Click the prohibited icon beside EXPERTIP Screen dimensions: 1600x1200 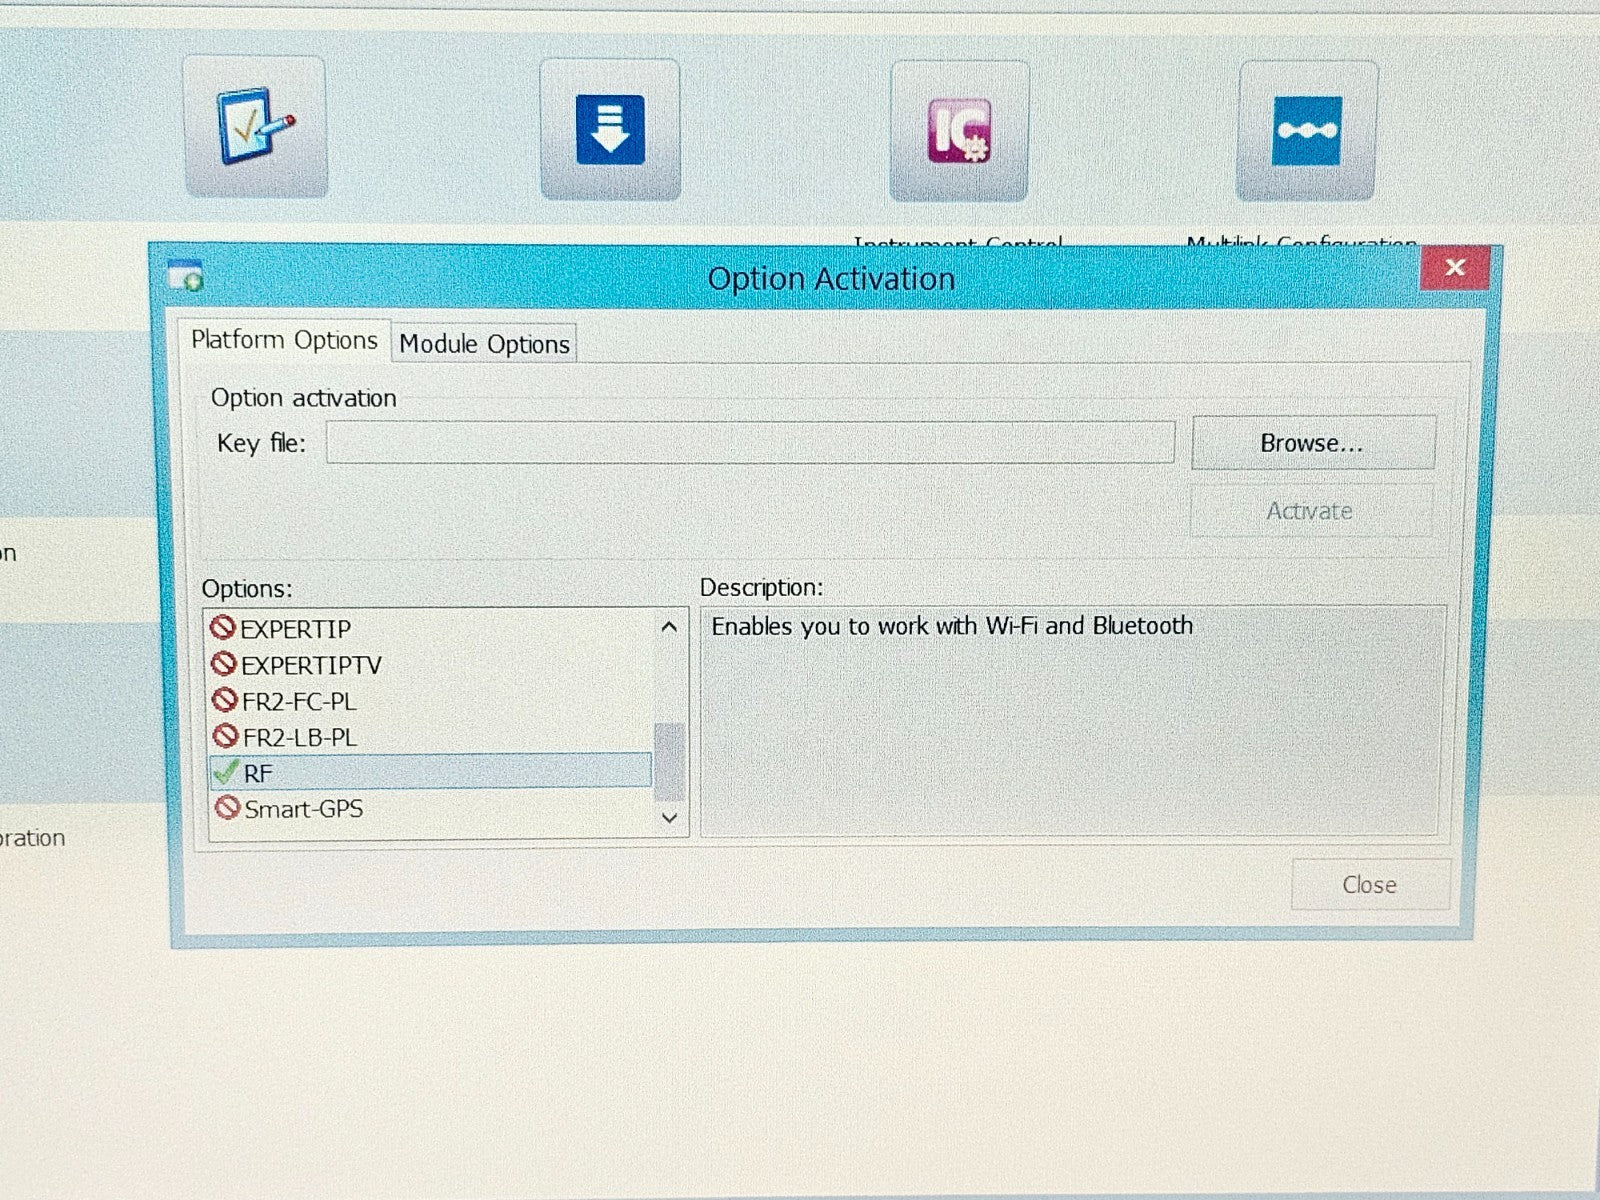[x=224, y=629]
